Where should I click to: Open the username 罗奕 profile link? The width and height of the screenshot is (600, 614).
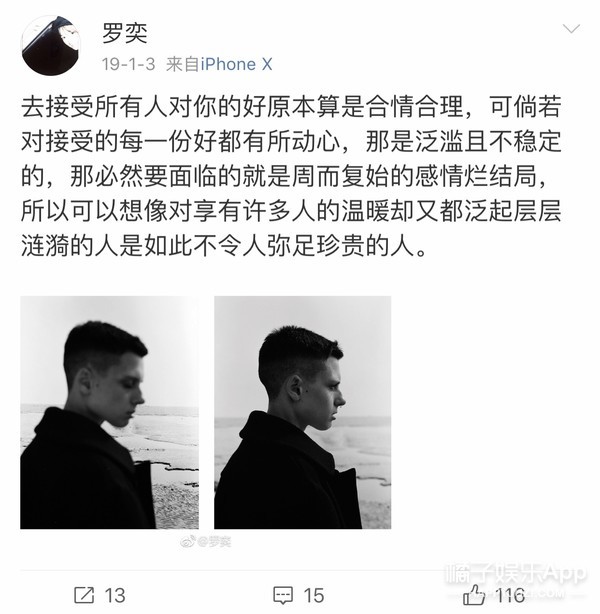125,33
